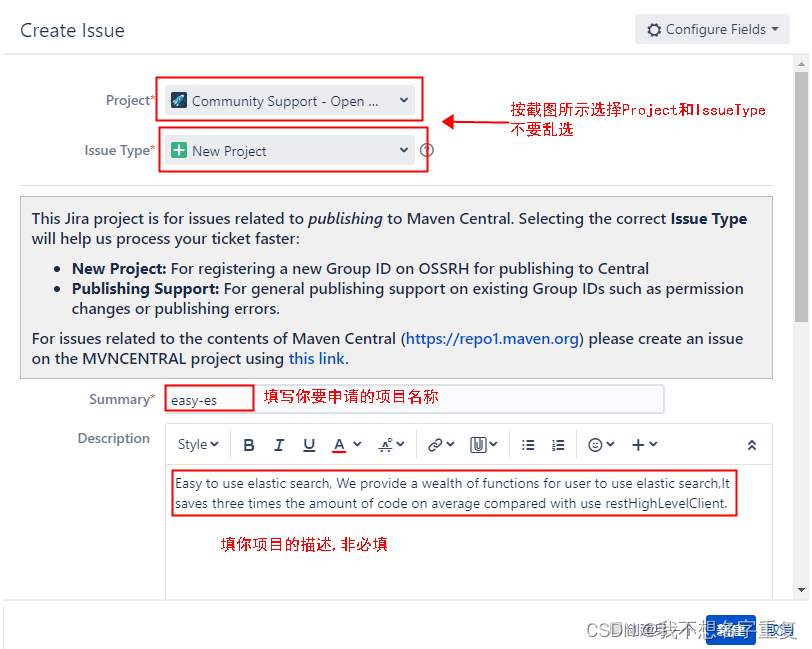The width and height of the screenshot is (812, 649).
Task: Toggle underline formatting
Action: [309, 445]
